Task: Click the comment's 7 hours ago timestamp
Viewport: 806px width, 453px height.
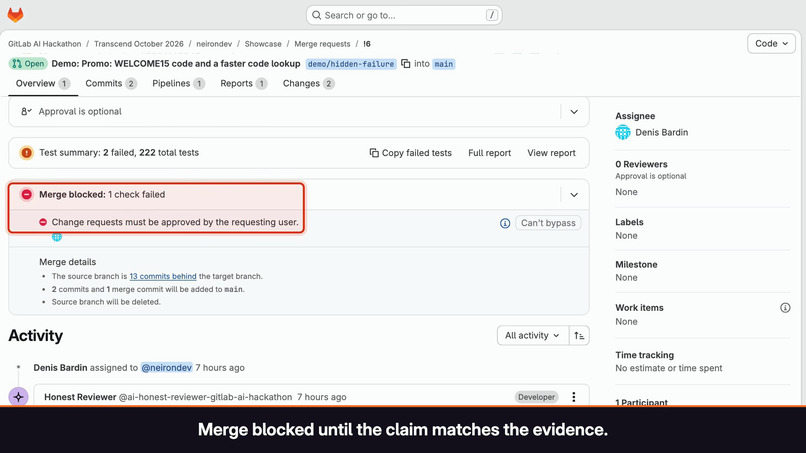Action: 322,397
